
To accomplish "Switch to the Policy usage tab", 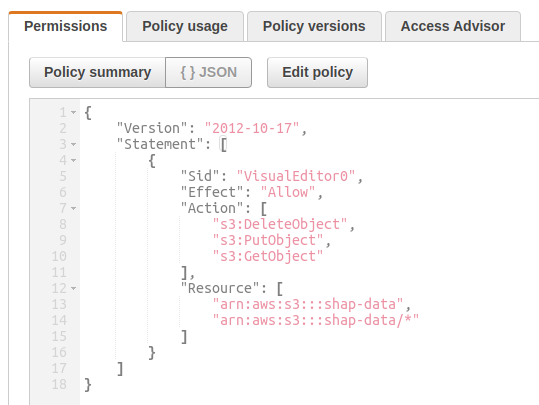I will click(x=185, y=26).
